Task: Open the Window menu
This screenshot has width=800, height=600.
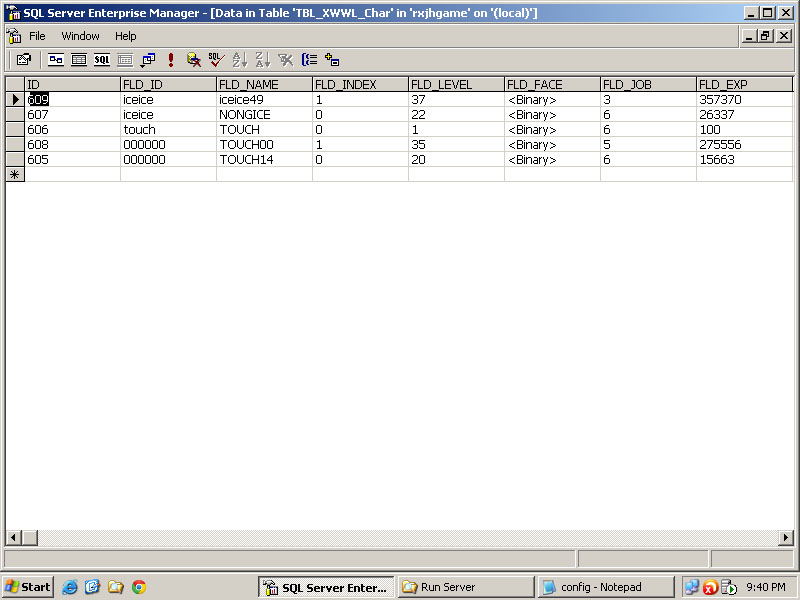Action: pyautogui.click(x=80, y=36)
